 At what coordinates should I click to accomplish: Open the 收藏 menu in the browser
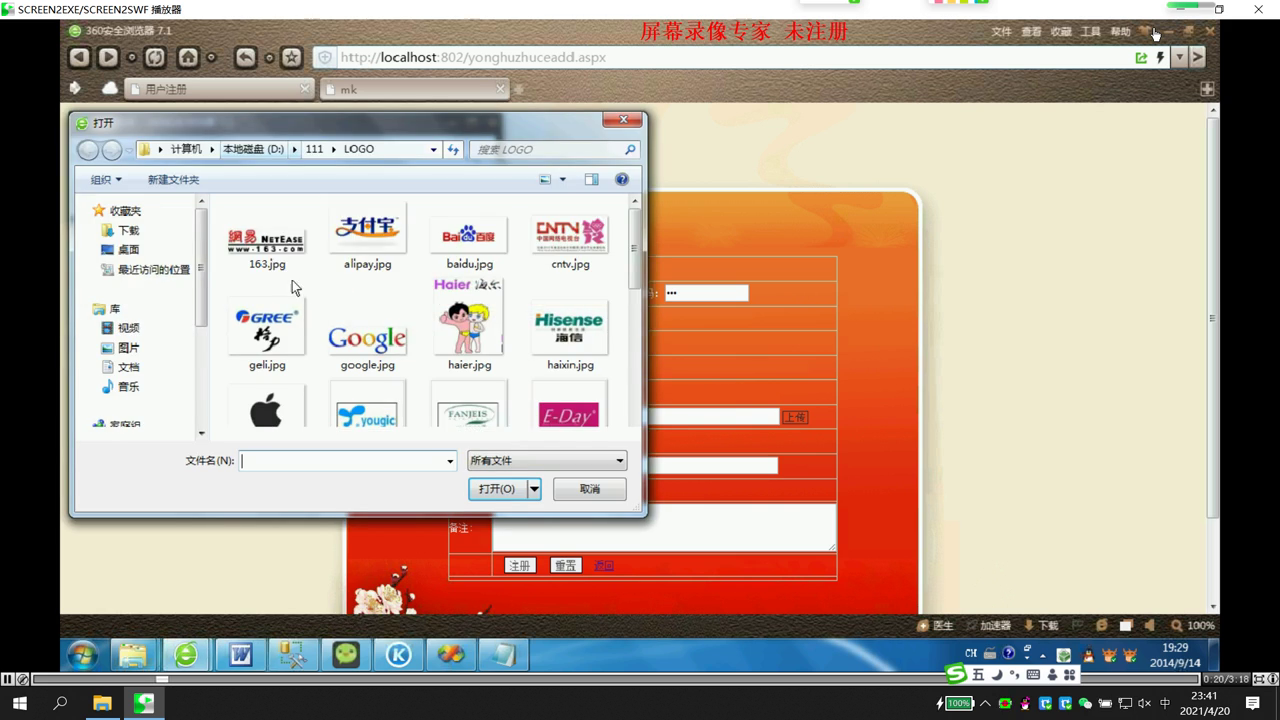coord(1061,32)
